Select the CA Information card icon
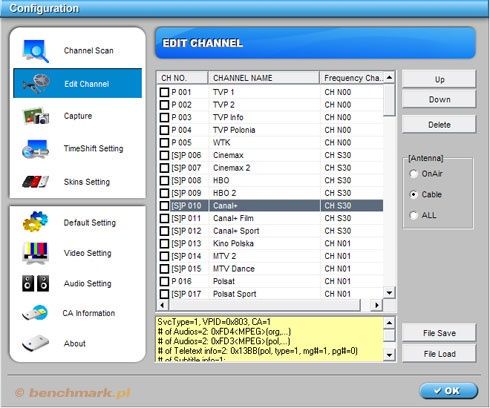The width and height of the screenshot is (490, 408). (35, 313)
